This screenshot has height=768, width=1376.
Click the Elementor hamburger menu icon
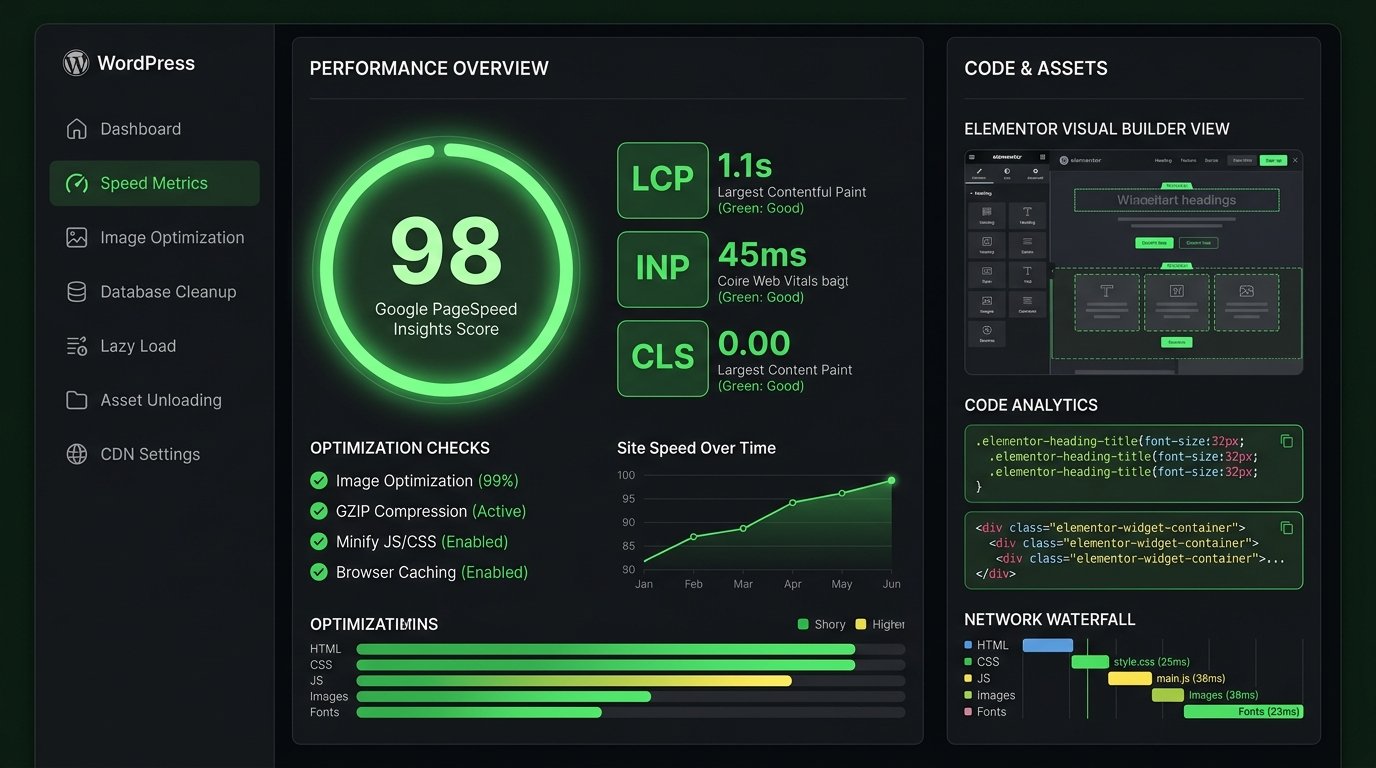(972, 157)
